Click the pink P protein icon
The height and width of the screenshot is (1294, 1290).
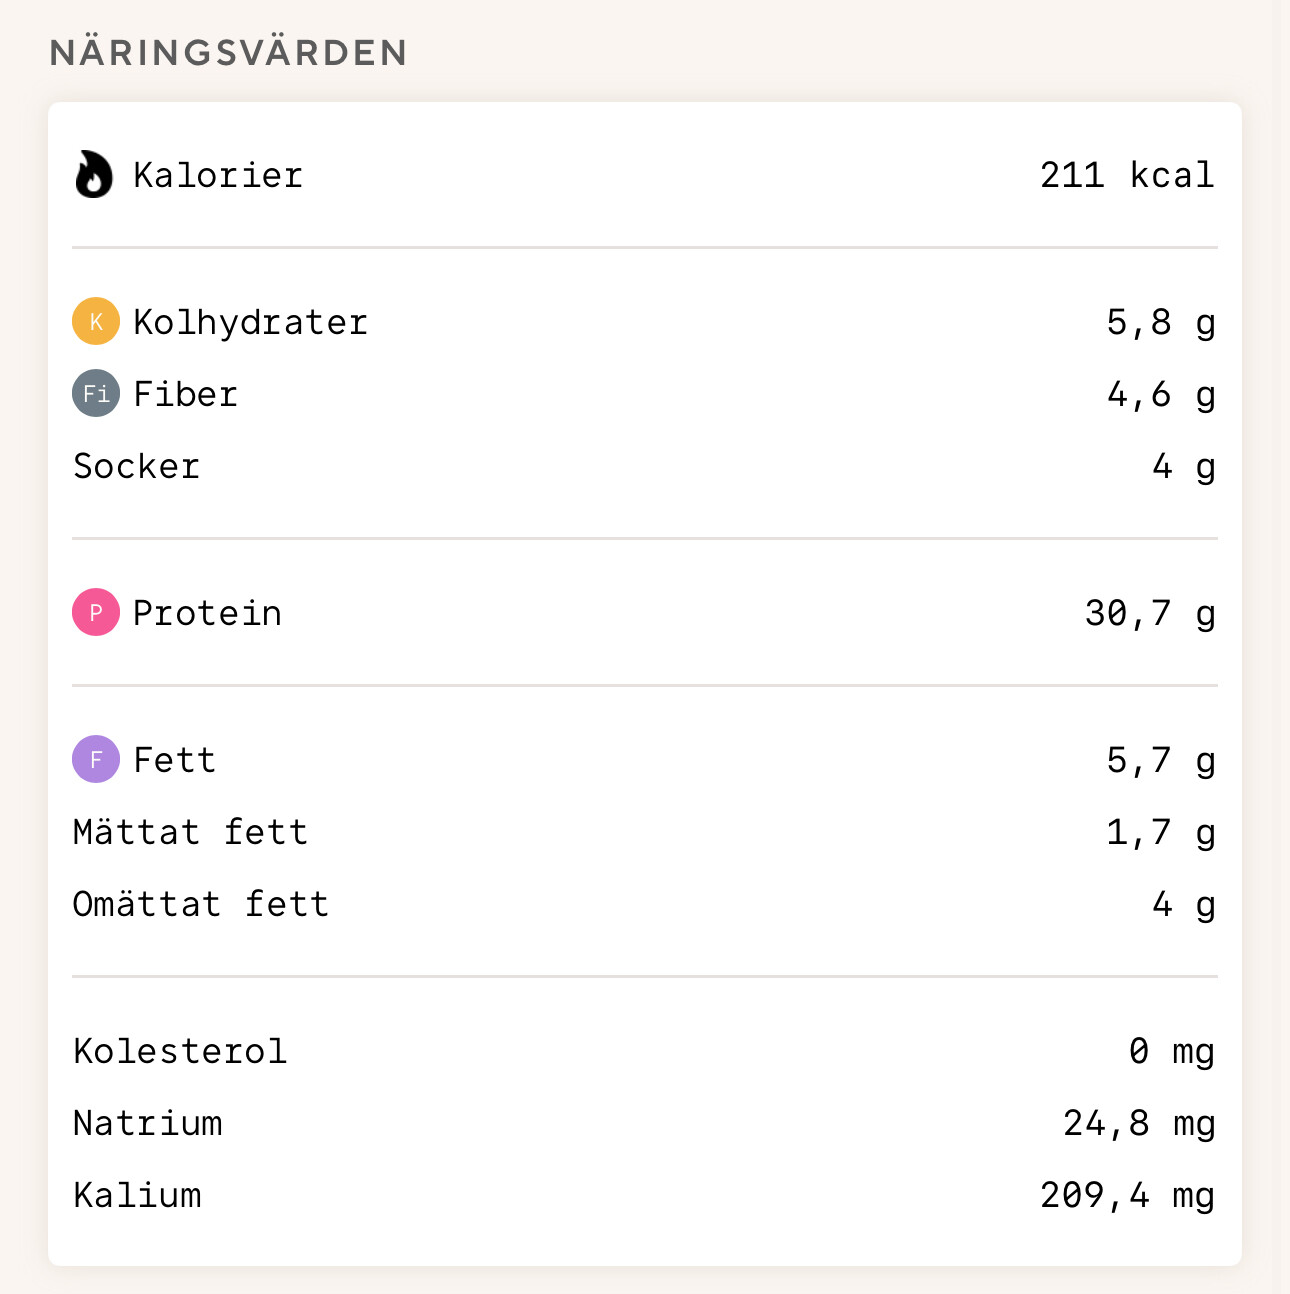[x=96, y=612]
